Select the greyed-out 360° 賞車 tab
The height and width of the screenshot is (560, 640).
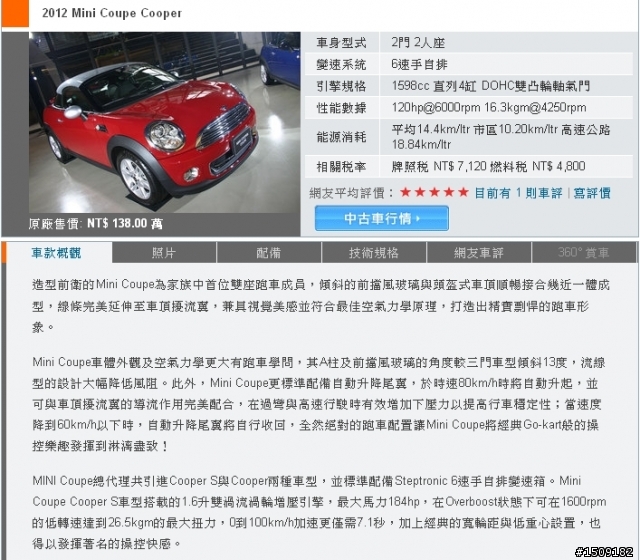(x=584, y=253)
